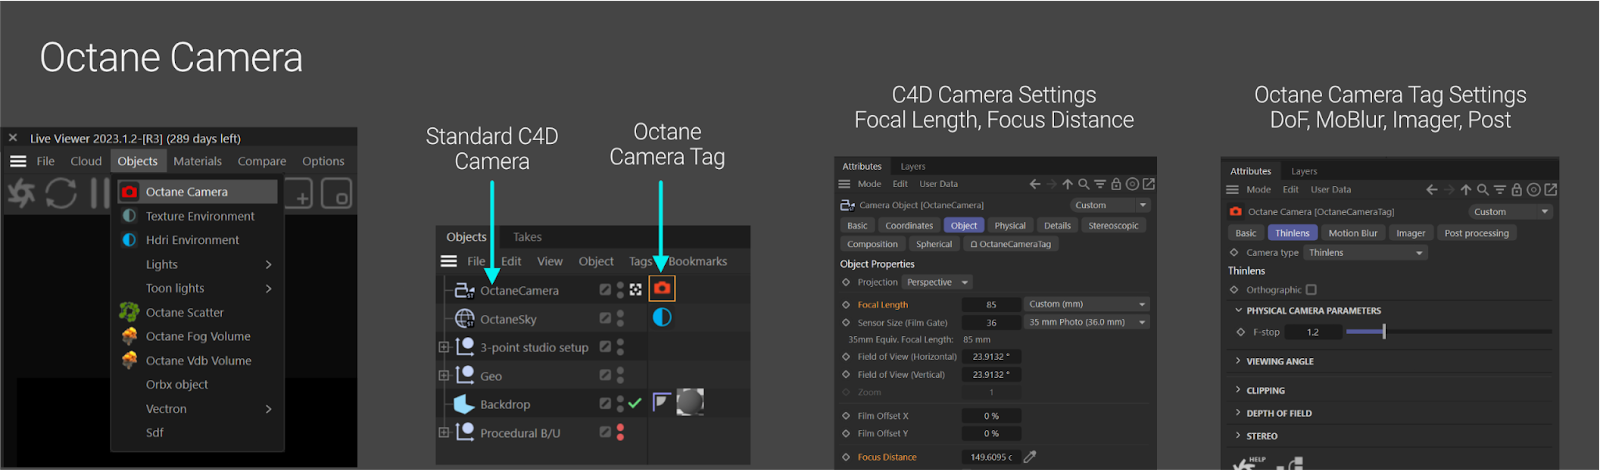Viewport: 1600px width, 470px height.
Task: Open the Materials menu in Live Viewer
Action: click(x=197, y=161)
